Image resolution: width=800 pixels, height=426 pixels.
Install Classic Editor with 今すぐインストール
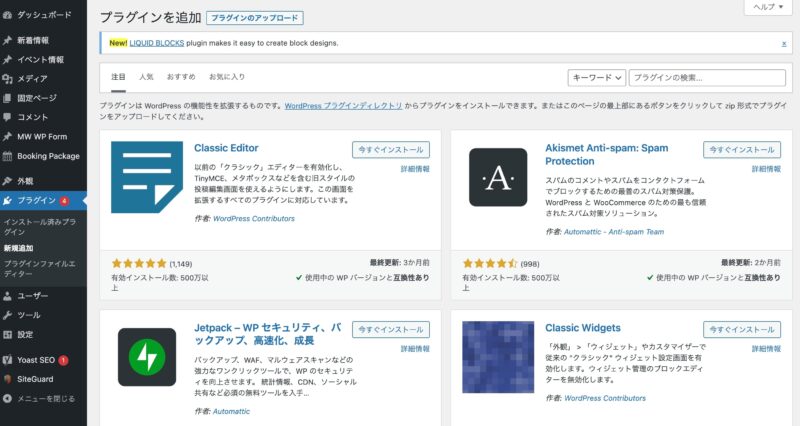click(x=391, y=149)
